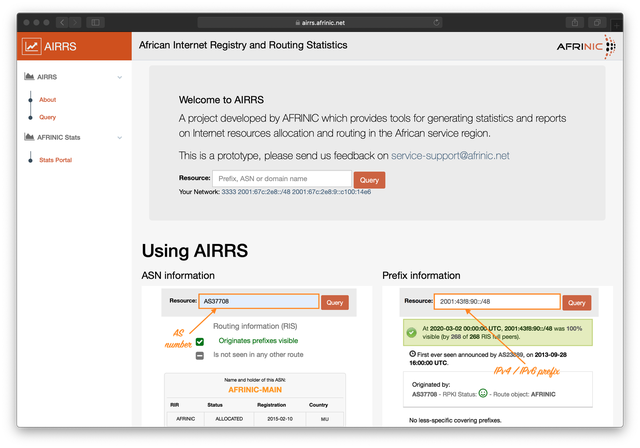Toggle Originates prefixes visible checkbox
The image size is (640, 448).
(200, 342)
